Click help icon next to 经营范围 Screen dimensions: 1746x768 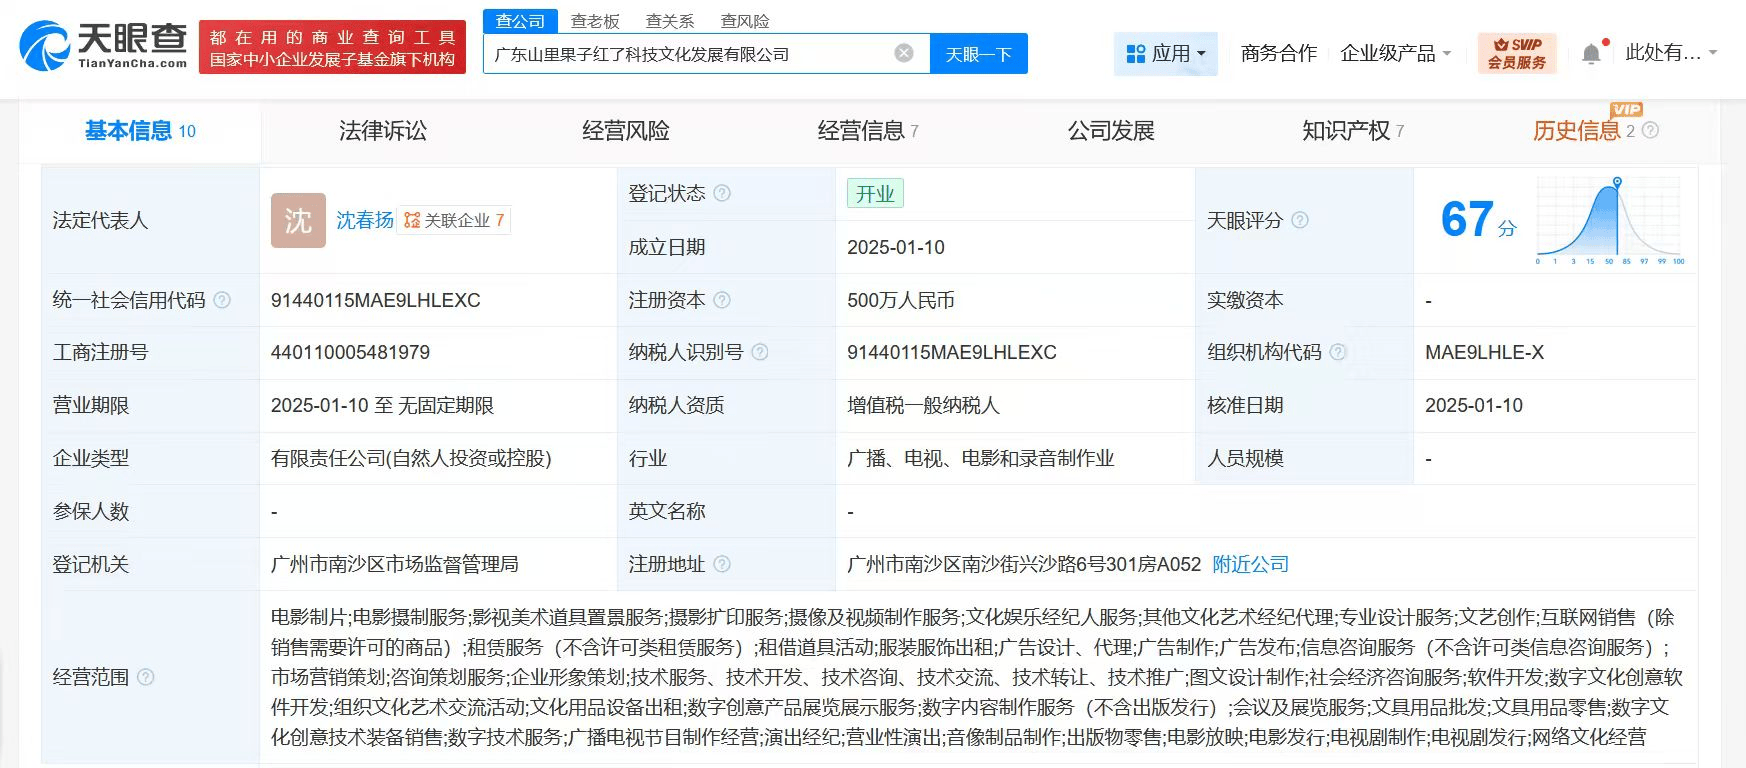[146, 677]
